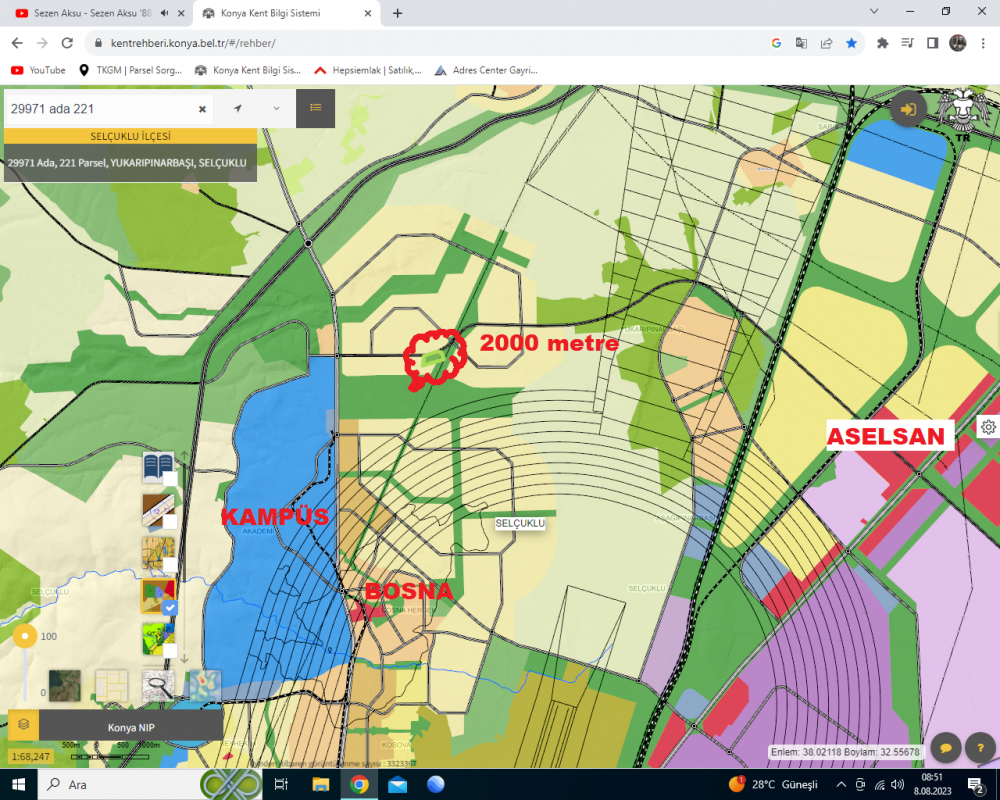Select the highlighted zoning plan layer thumbnail
1000x800 pixels.
tap(158, 596)
